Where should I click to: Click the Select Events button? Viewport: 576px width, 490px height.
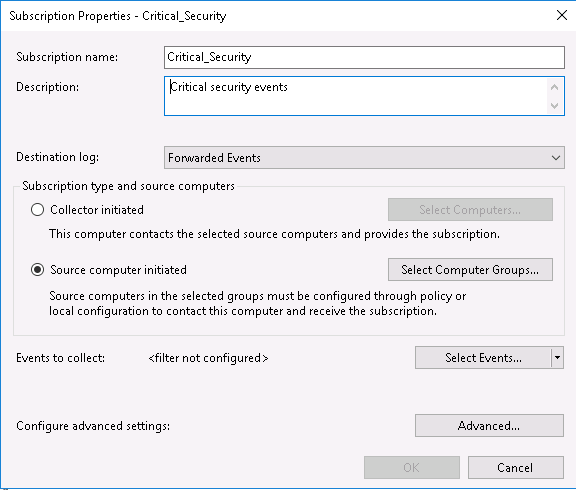483,358
